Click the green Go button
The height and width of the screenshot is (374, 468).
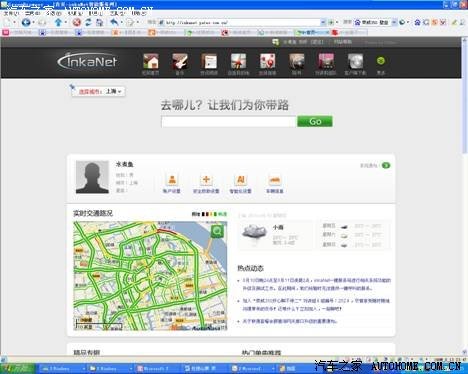pos(315,121)
